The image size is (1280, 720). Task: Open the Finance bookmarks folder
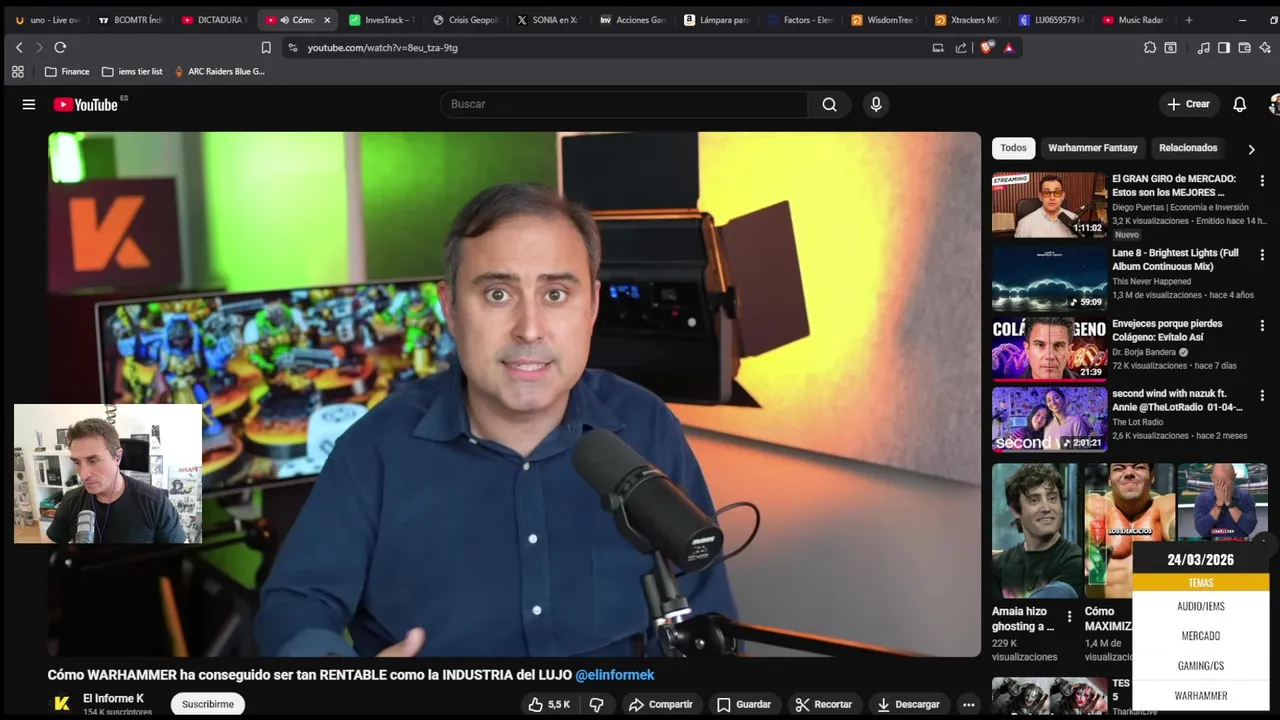point(67,71)
